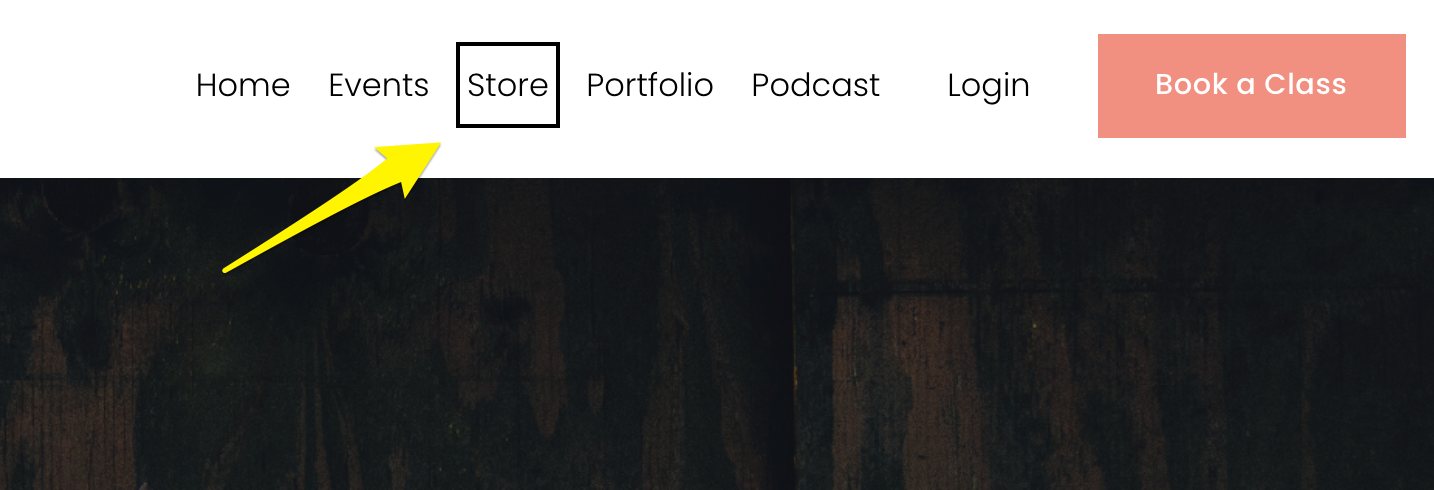1434x490 pixels.
Task: Click the dark wood hero background image
Action: [717, 334]
